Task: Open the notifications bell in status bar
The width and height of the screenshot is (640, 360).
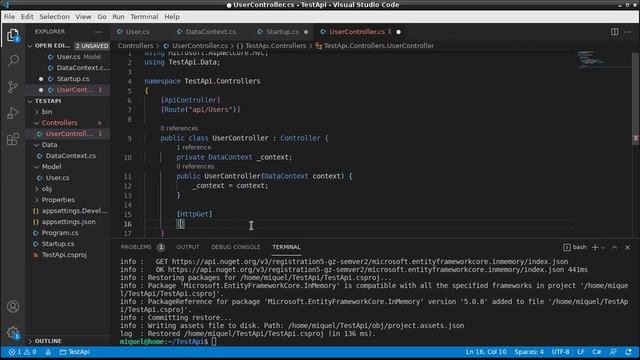Action: coord(628,352)
